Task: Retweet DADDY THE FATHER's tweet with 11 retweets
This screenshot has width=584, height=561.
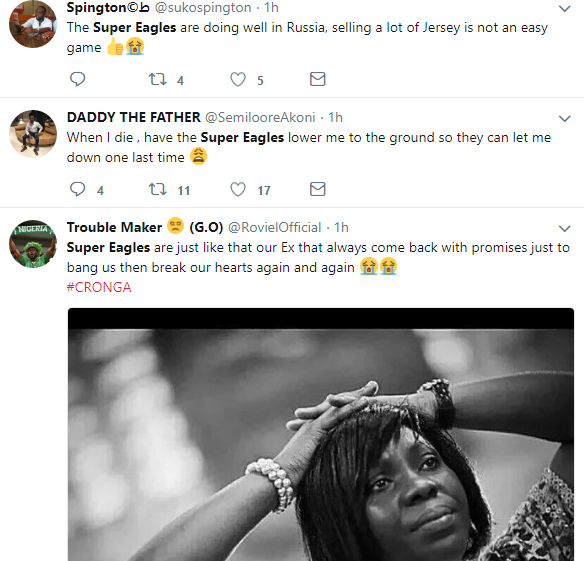Action: tap(158, 189)
